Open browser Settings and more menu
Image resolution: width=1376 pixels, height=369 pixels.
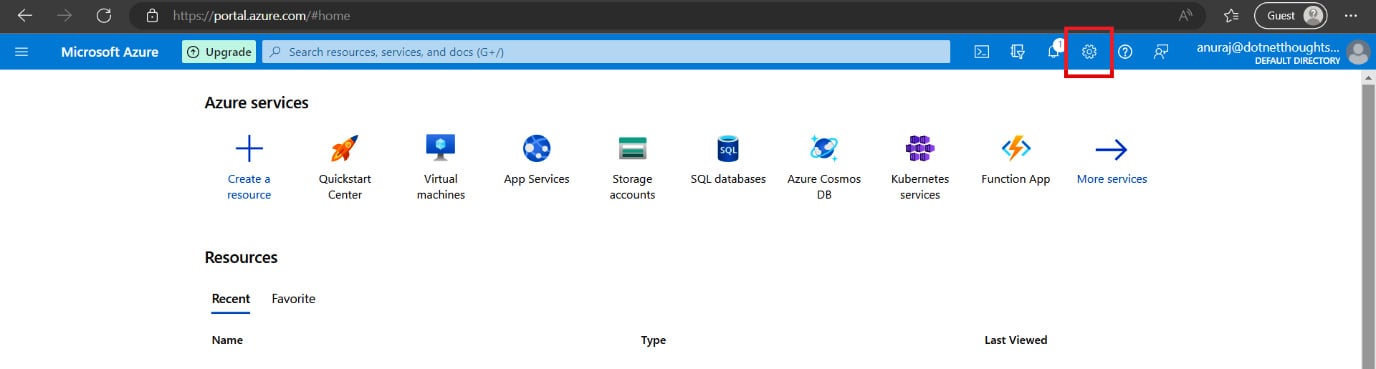pyautogui.click(x=1352, y=16)
